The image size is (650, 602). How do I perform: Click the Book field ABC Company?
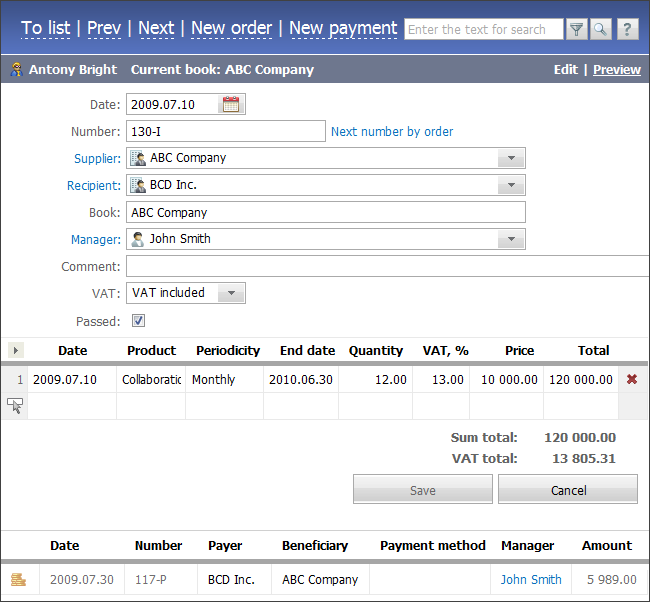[326, 212]
